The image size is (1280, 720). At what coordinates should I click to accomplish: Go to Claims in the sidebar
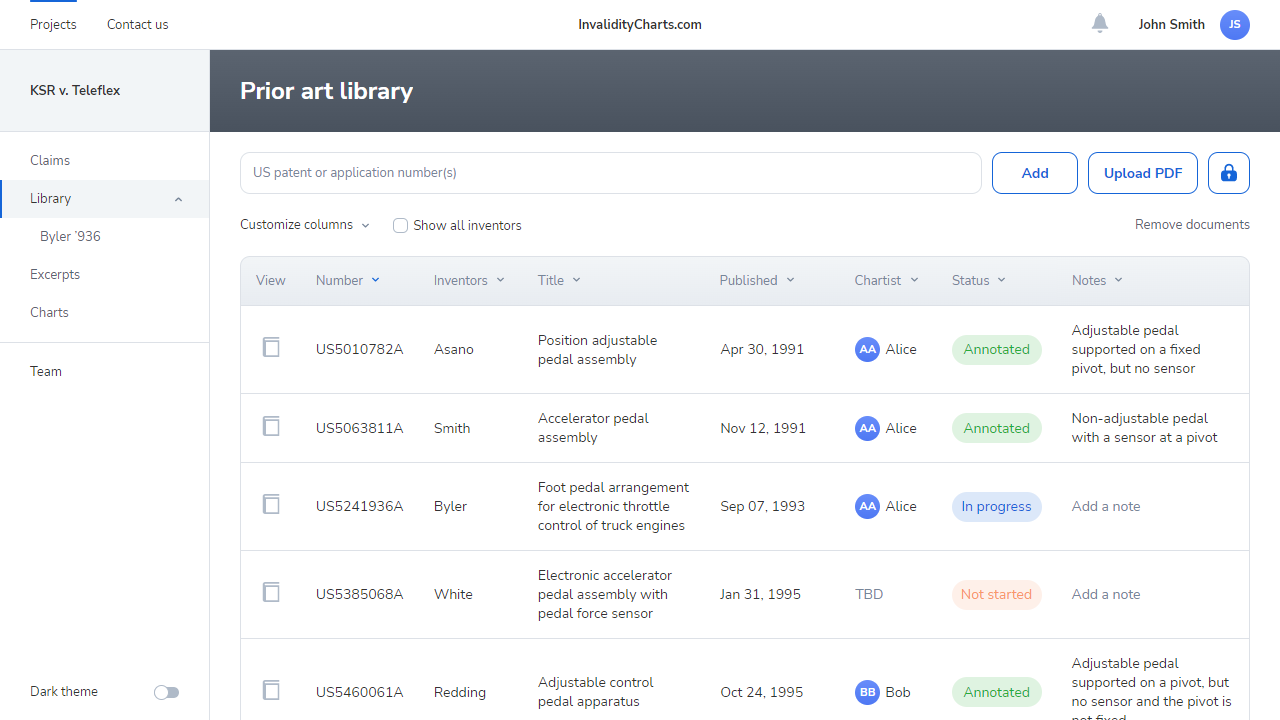50,160
